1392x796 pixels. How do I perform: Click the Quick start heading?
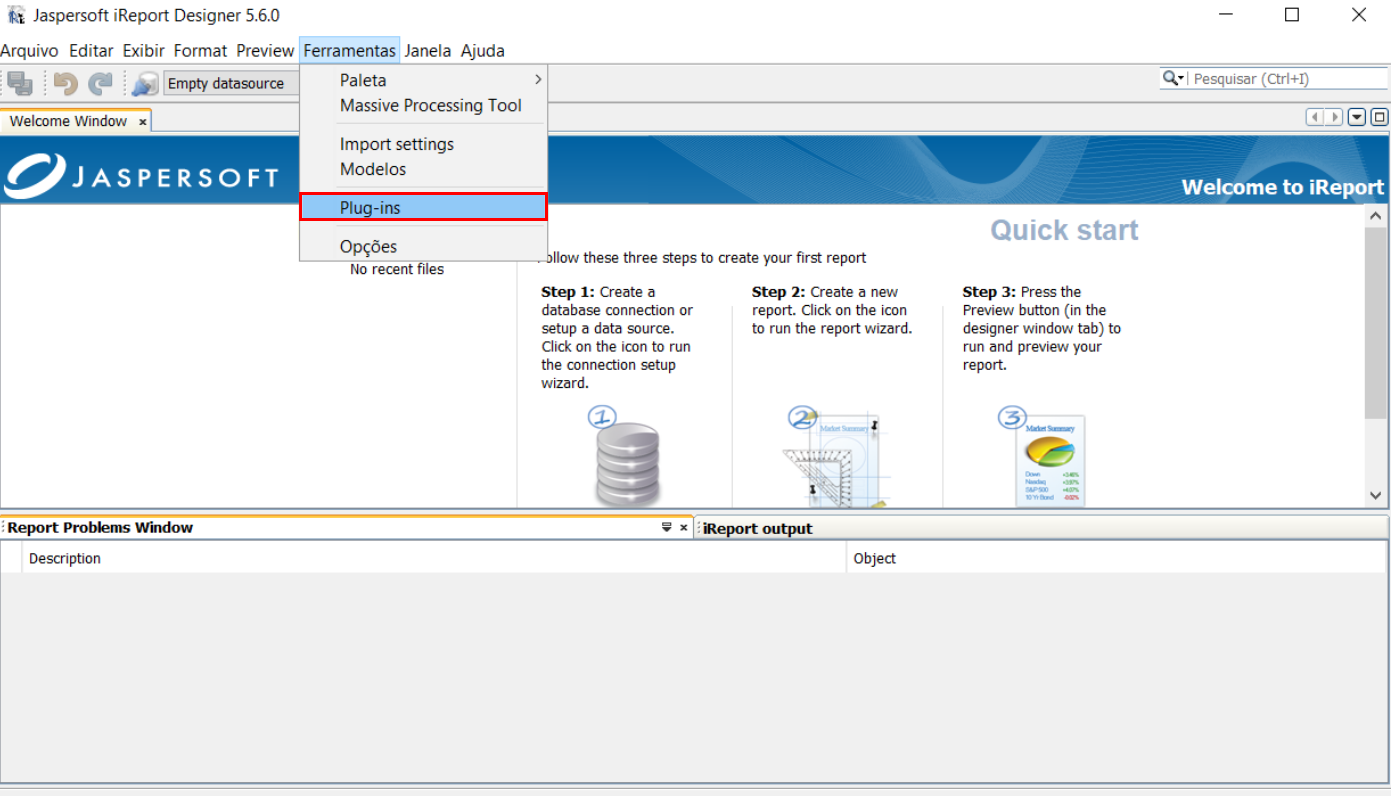1064,230
